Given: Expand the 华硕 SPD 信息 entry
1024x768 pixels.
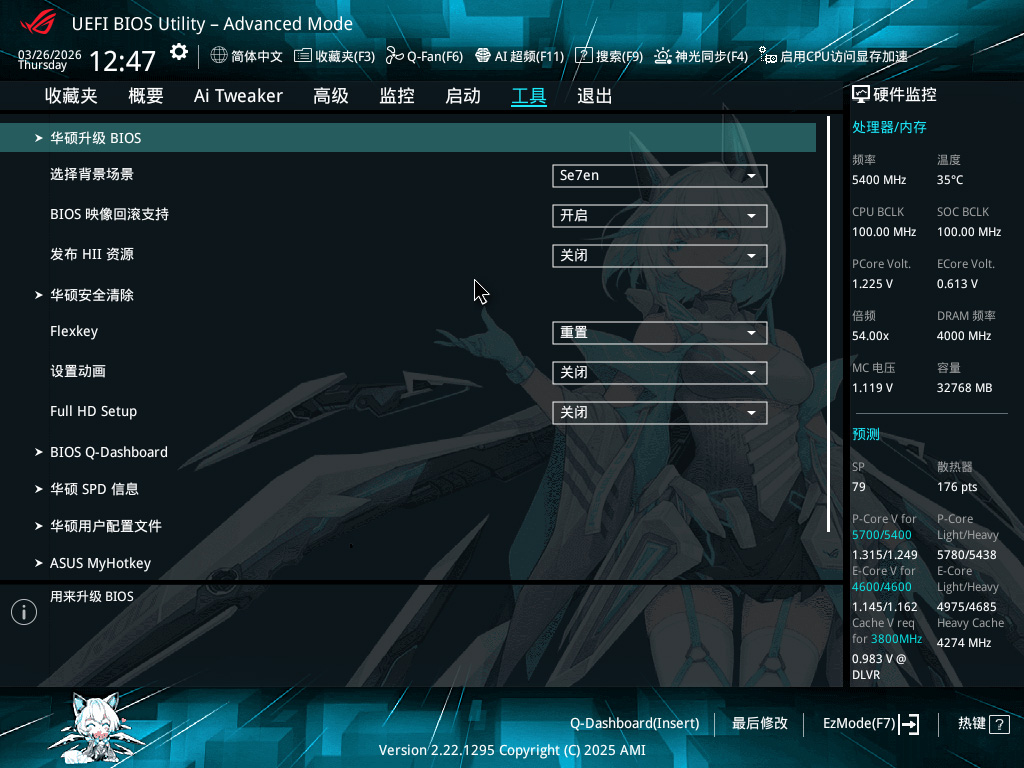Looking at the screenshot, I should 93,489.
